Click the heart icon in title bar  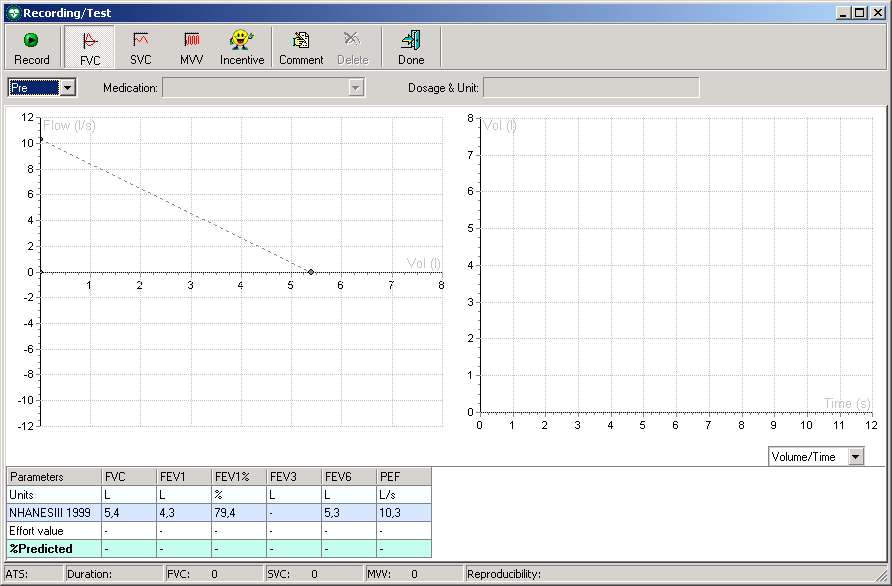click(x=14, y=13)
